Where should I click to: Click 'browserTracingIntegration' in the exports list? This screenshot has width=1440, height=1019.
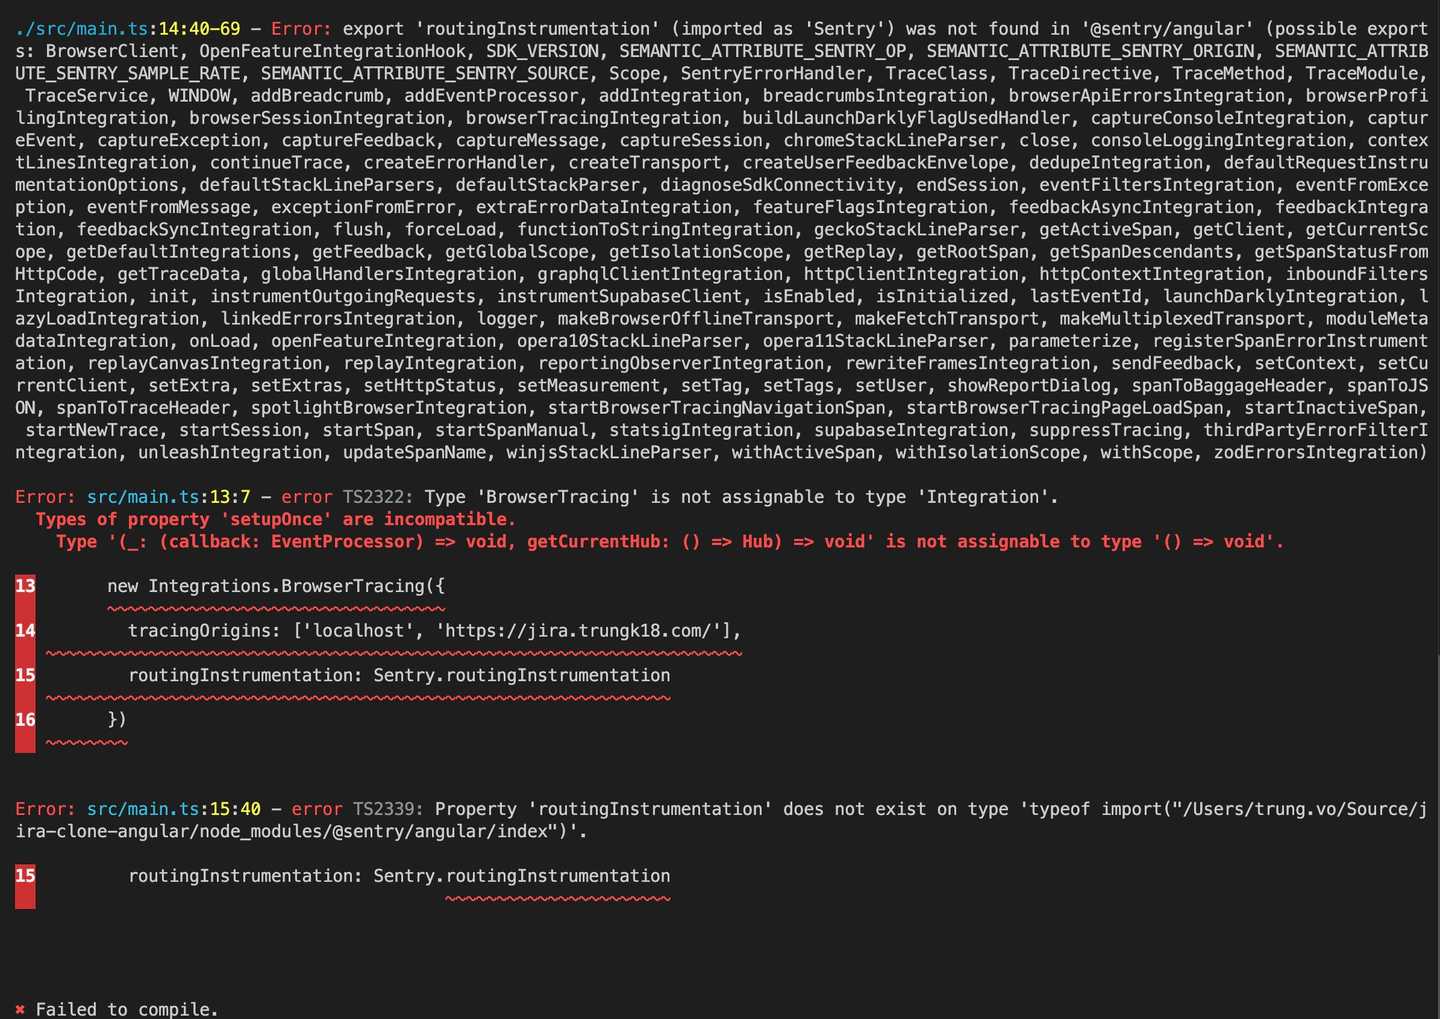click(593, 118)
